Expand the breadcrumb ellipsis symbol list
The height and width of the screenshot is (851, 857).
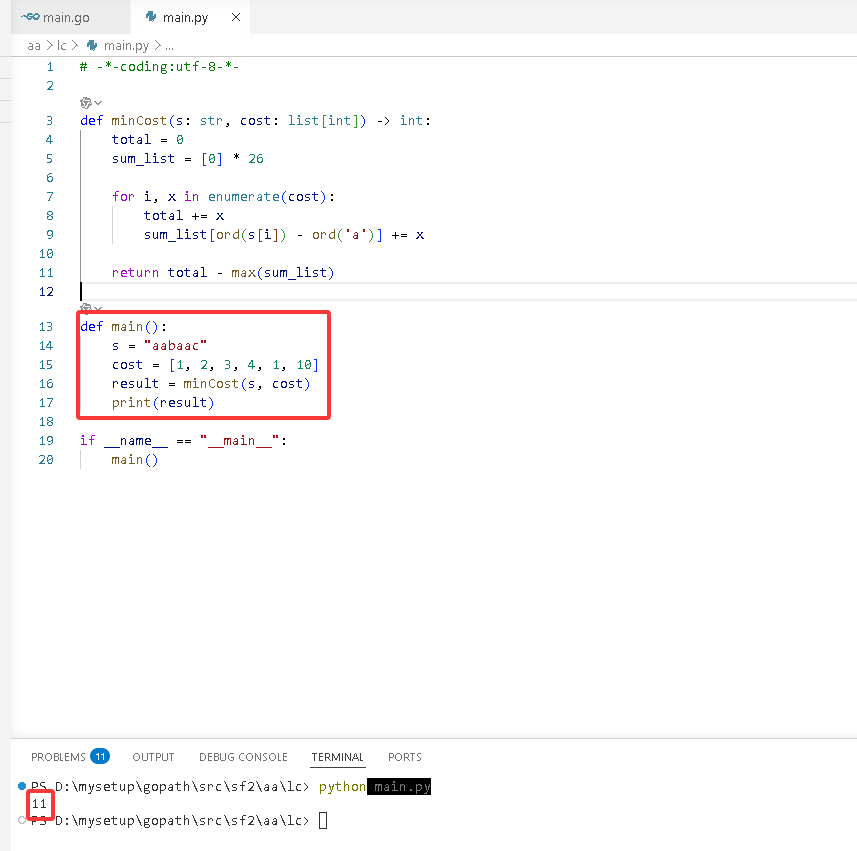pyautogui.click(x=169, y=46)
